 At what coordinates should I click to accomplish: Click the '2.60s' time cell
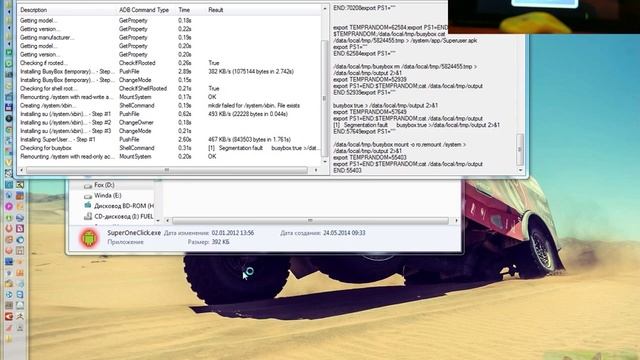(184, 140)
